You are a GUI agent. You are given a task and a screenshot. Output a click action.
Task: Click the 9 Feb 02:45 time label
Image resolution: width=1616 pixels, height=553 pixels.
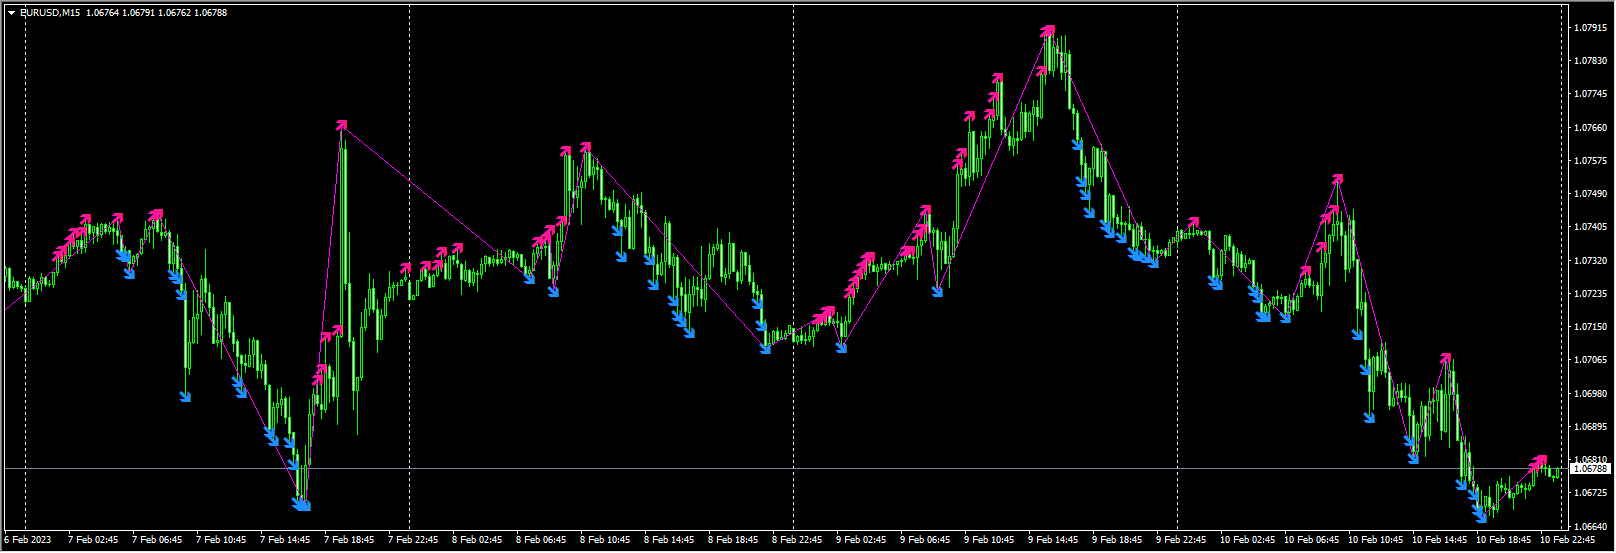pos(861,540)
